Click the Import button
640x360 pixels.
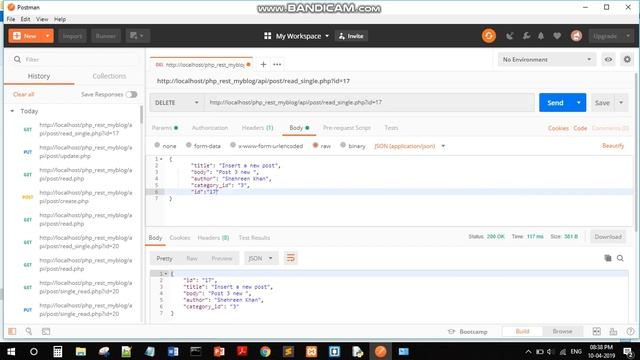[72, 36]
